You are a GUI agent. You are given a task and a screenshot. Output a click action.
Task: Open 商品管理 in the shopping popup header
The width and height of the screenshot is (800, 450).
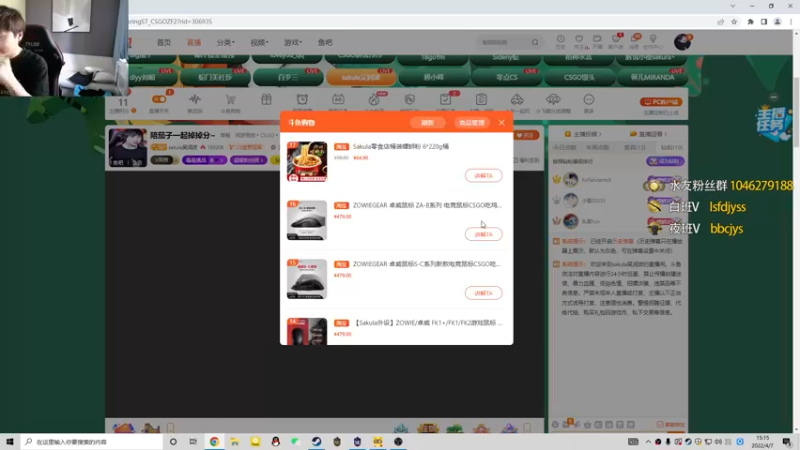point(471,122)
